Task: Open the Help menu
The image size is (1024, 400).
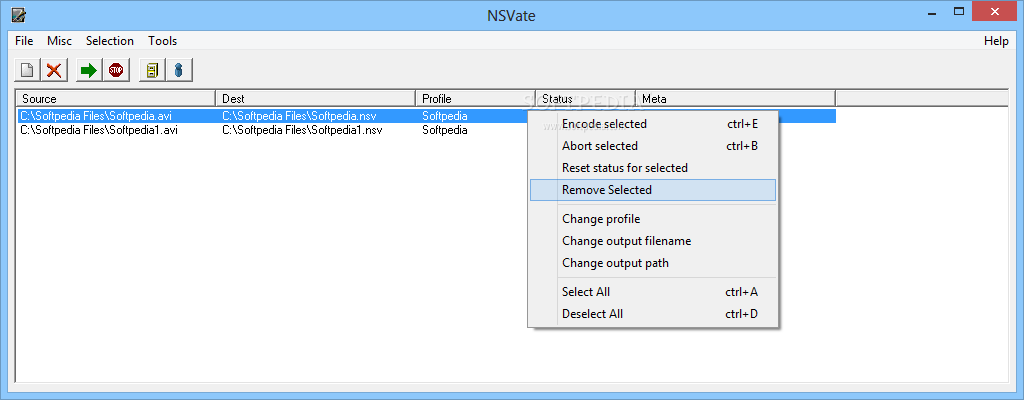Action: coord(996,41)
